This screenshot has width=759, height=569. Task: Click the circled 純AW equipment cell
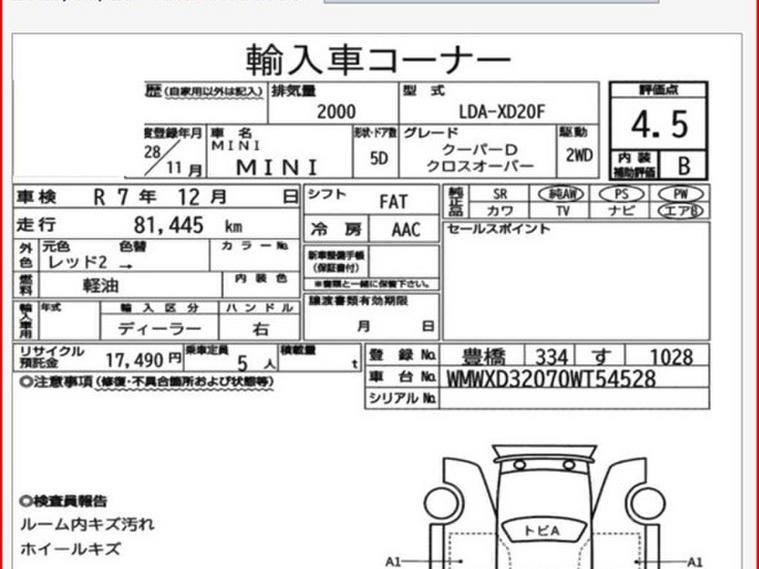click(561, 194)
